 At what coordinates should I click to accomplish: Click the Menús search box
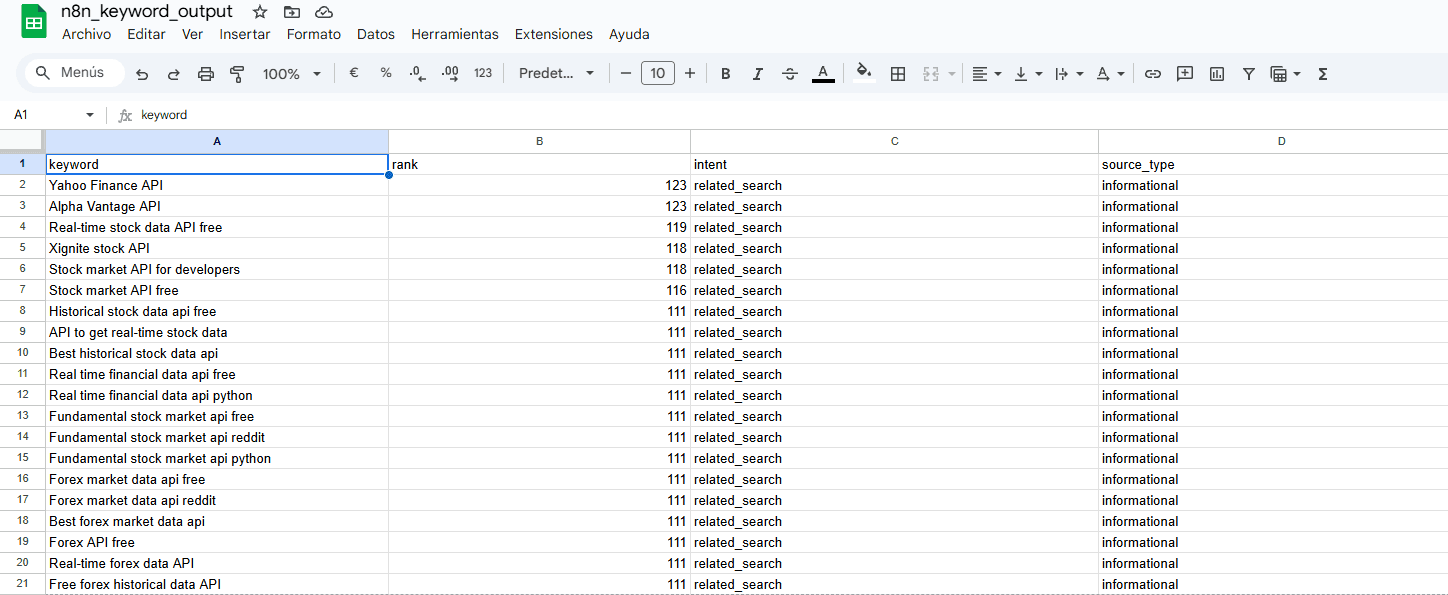tap(74, 73)
